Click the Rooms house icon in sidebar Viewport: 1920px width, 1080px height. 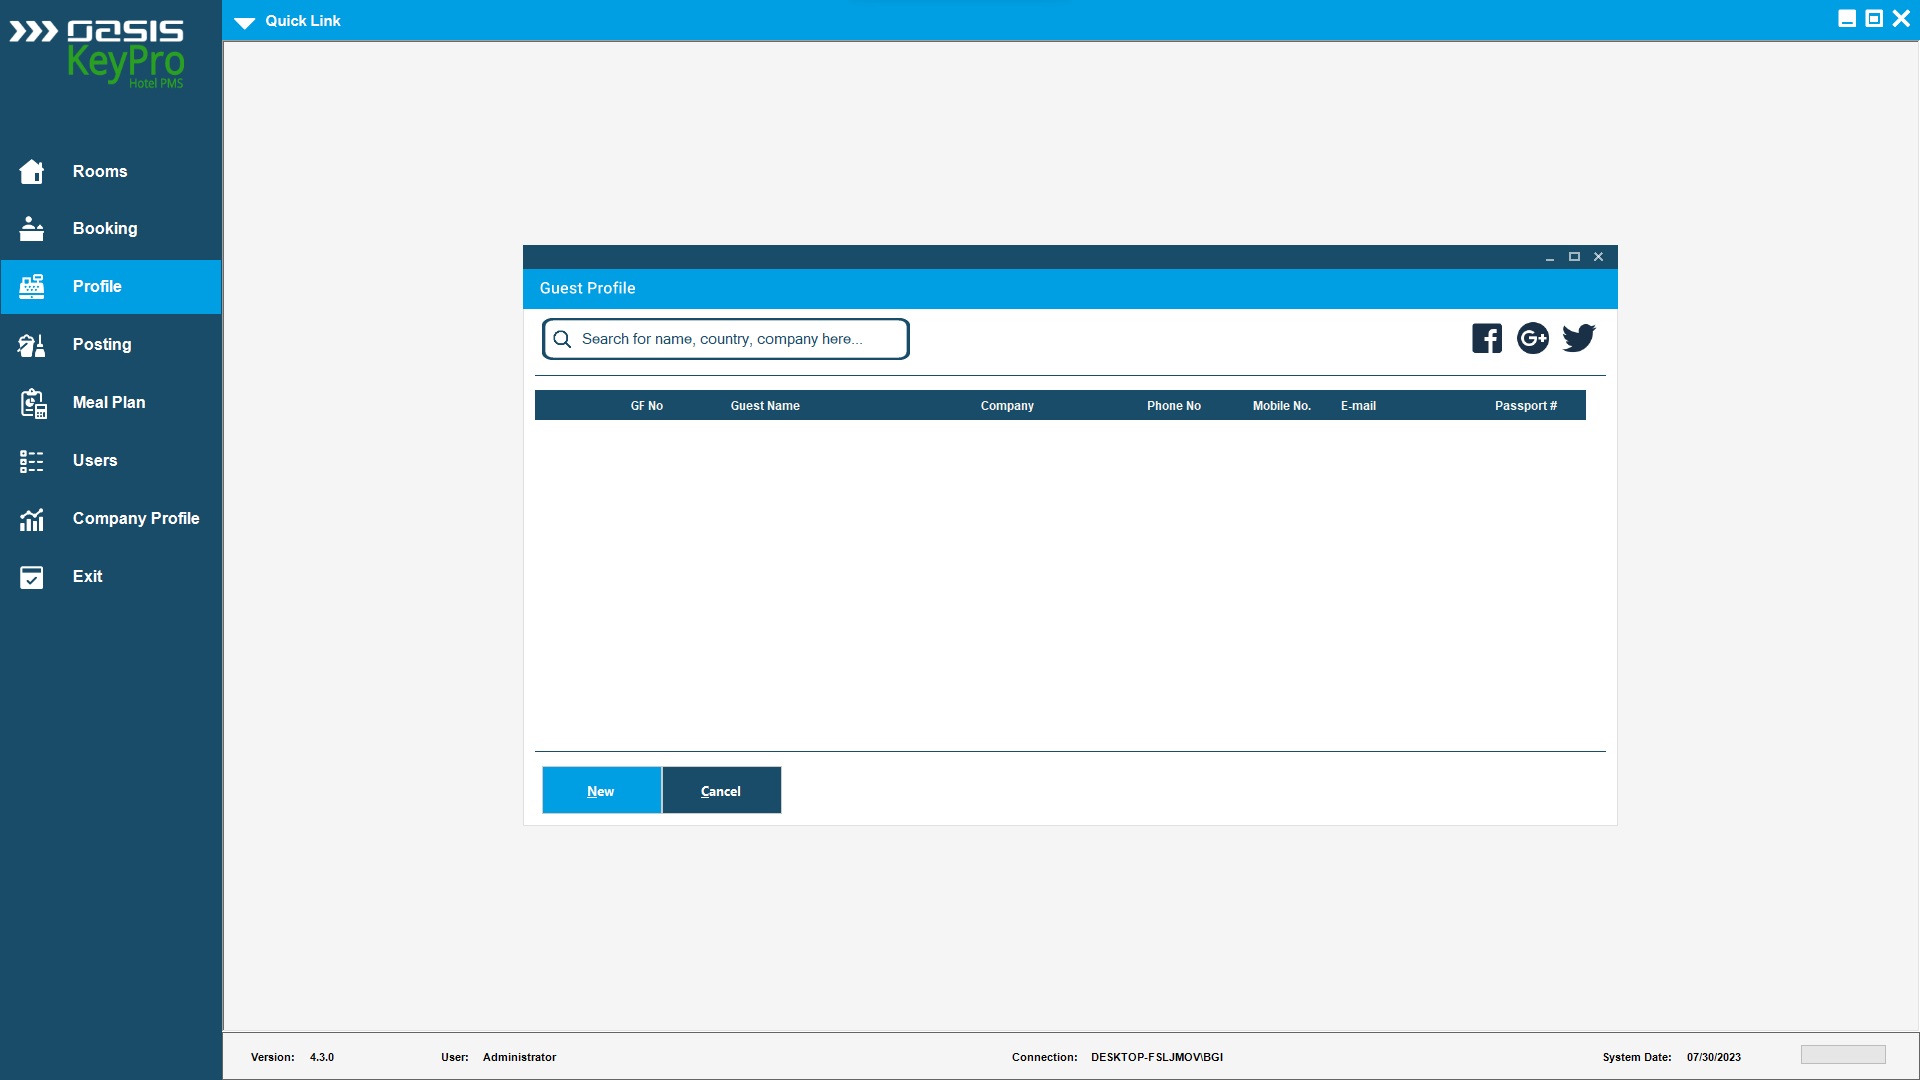click(32, 172)
